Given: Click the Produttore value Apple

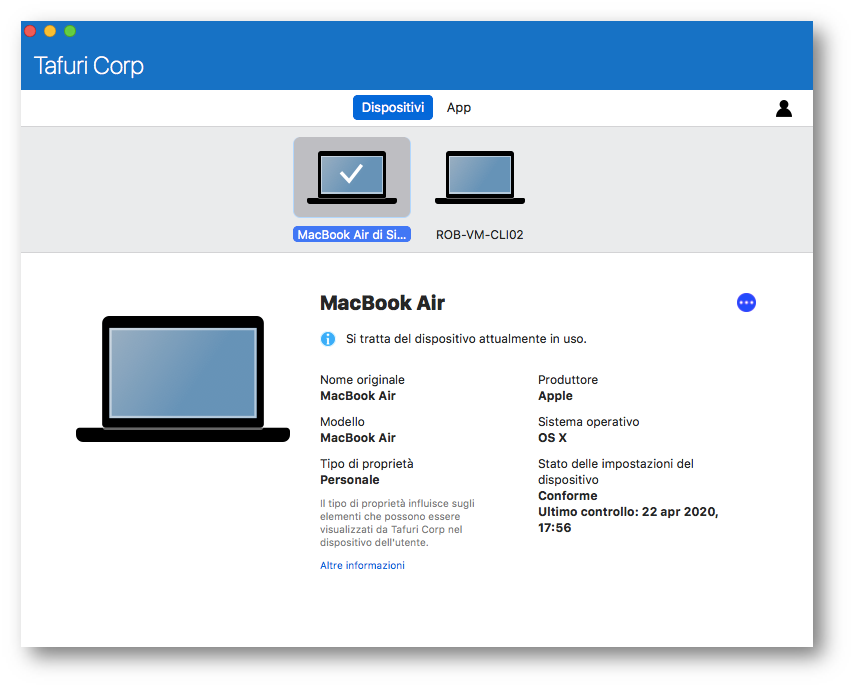Looking at the screenshot, I should (555, 396).
